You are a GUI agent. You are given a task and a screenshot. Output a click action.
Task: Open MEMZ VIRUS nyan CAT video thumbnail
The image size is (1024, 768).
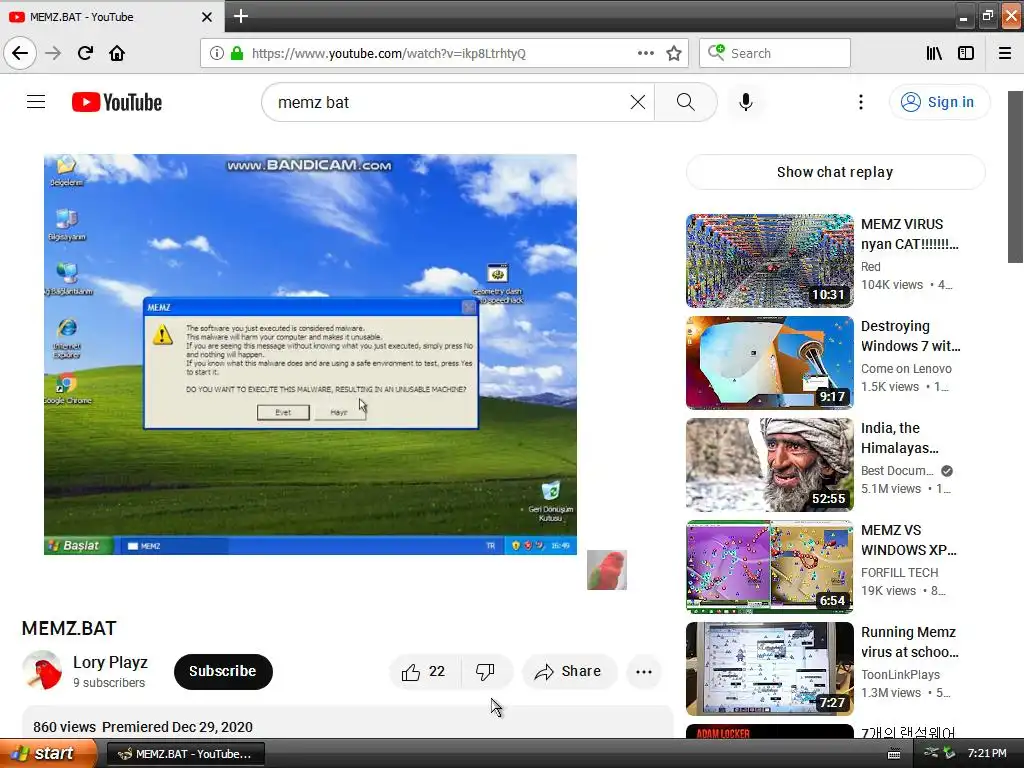769,261
